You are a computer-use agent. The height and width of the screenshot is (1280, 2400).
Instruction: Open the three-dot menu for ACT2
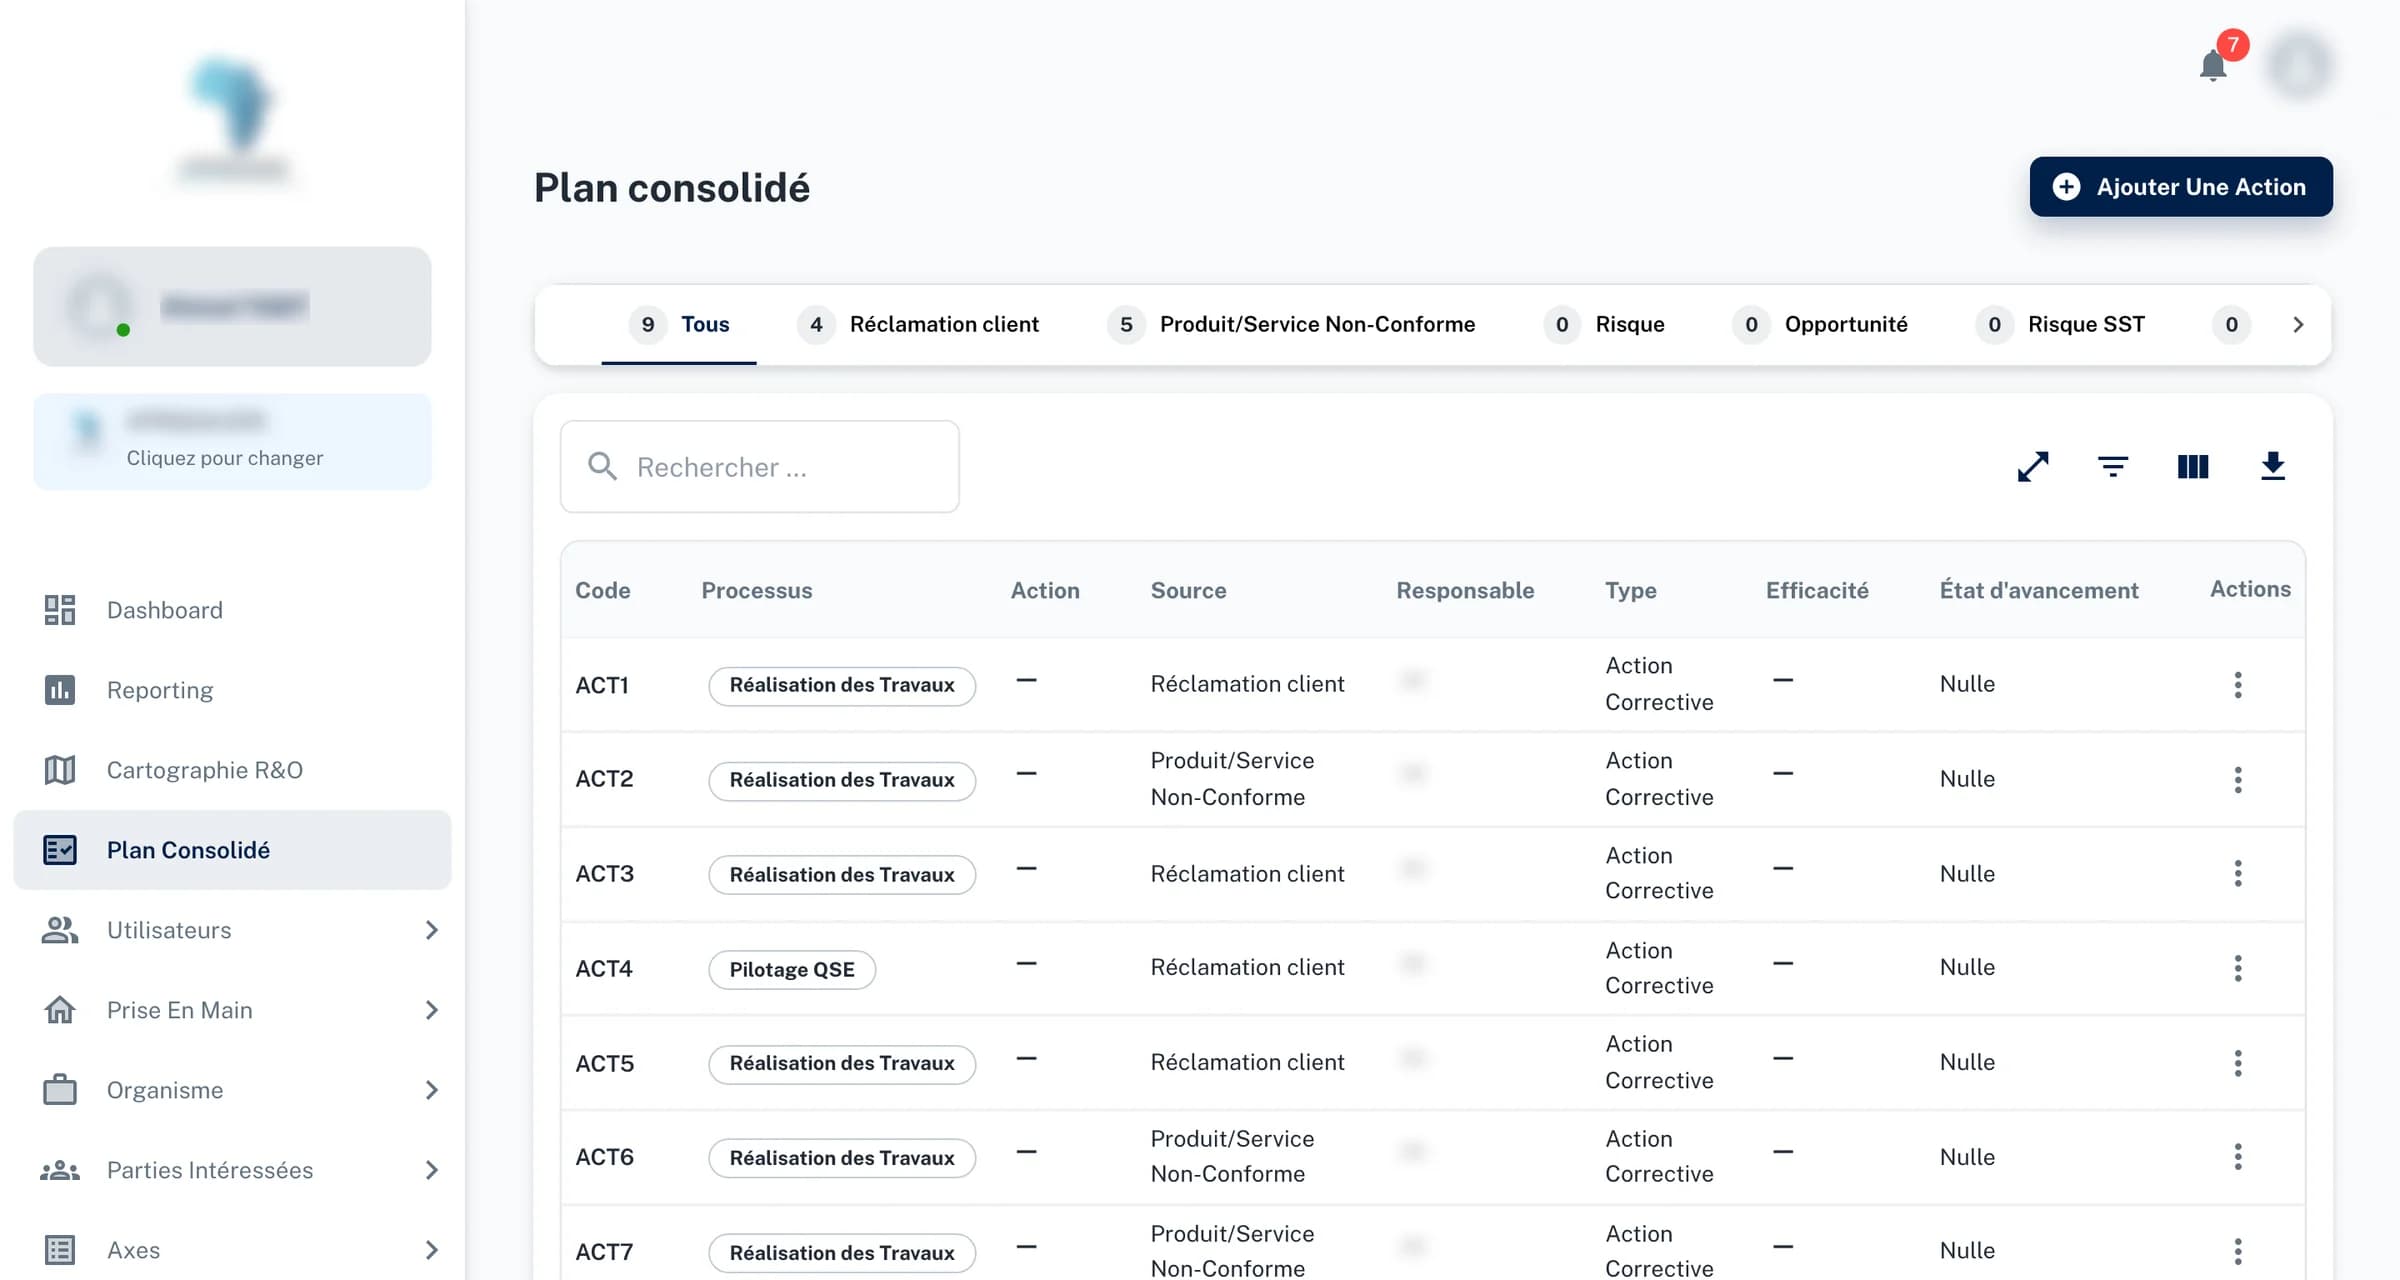click(x=2238, y=780)
